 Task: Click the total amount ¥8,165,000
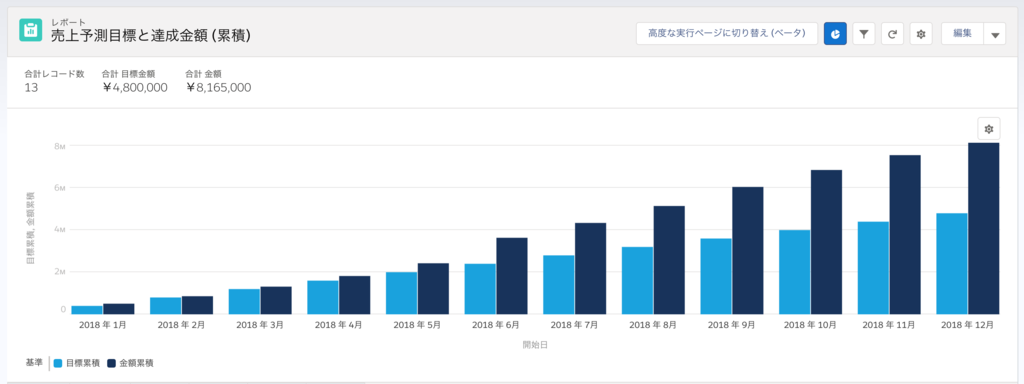[x=219, y=88]
